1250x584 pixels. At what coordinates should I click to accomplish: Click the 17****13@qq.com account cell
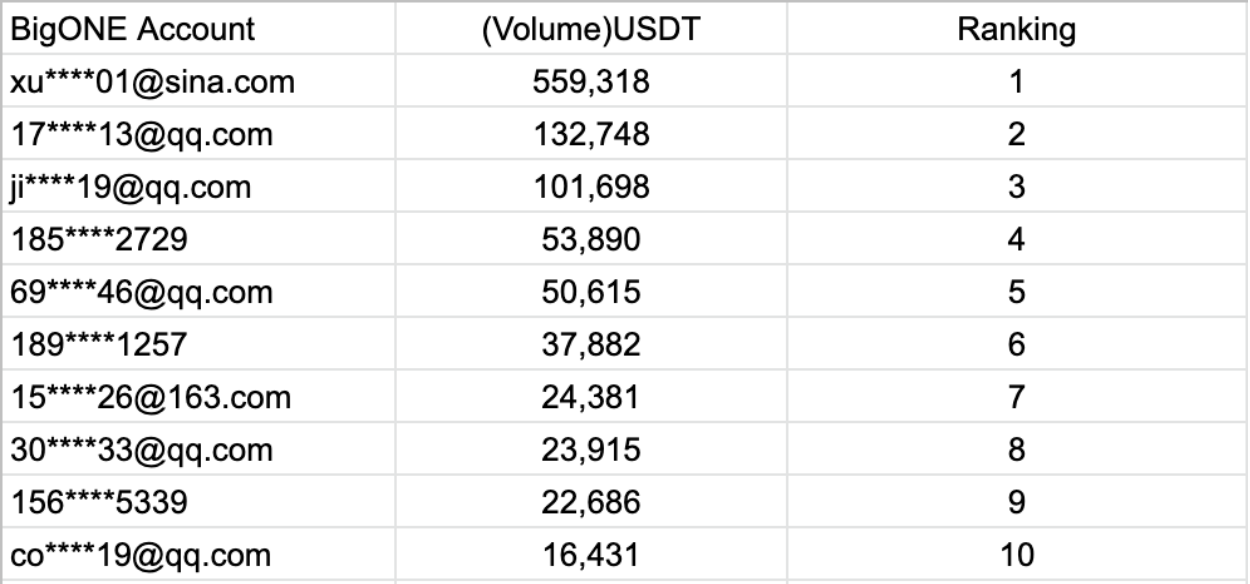click(x=141, y=134)
